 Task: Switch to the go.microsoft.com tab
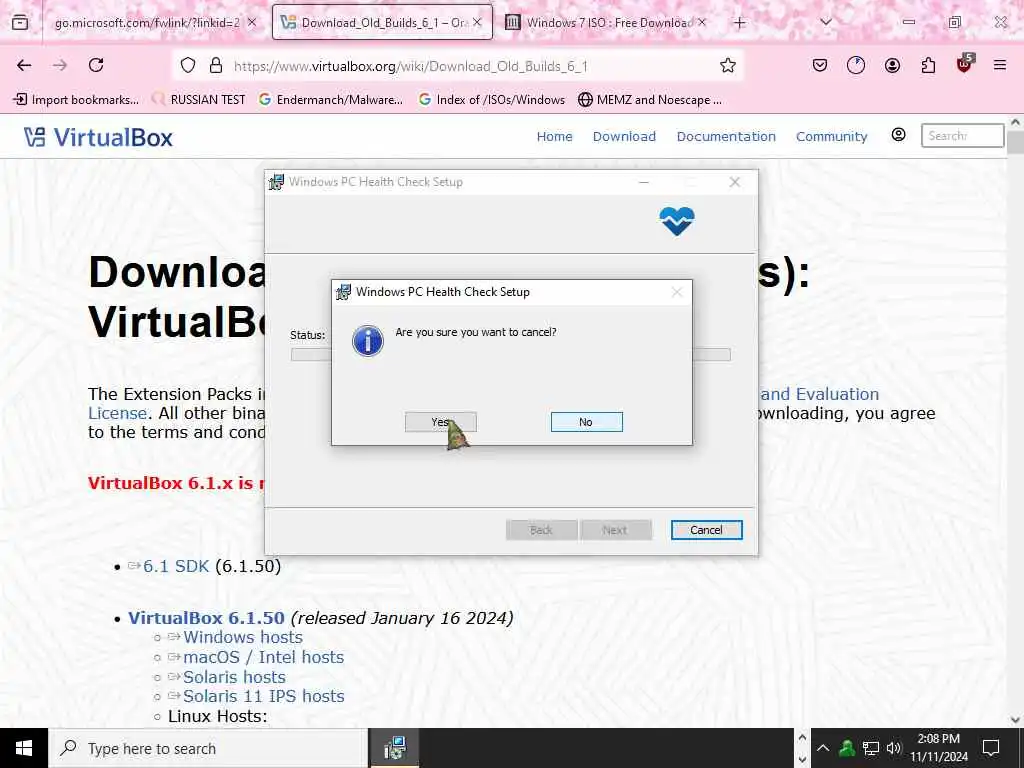(147, 23)
